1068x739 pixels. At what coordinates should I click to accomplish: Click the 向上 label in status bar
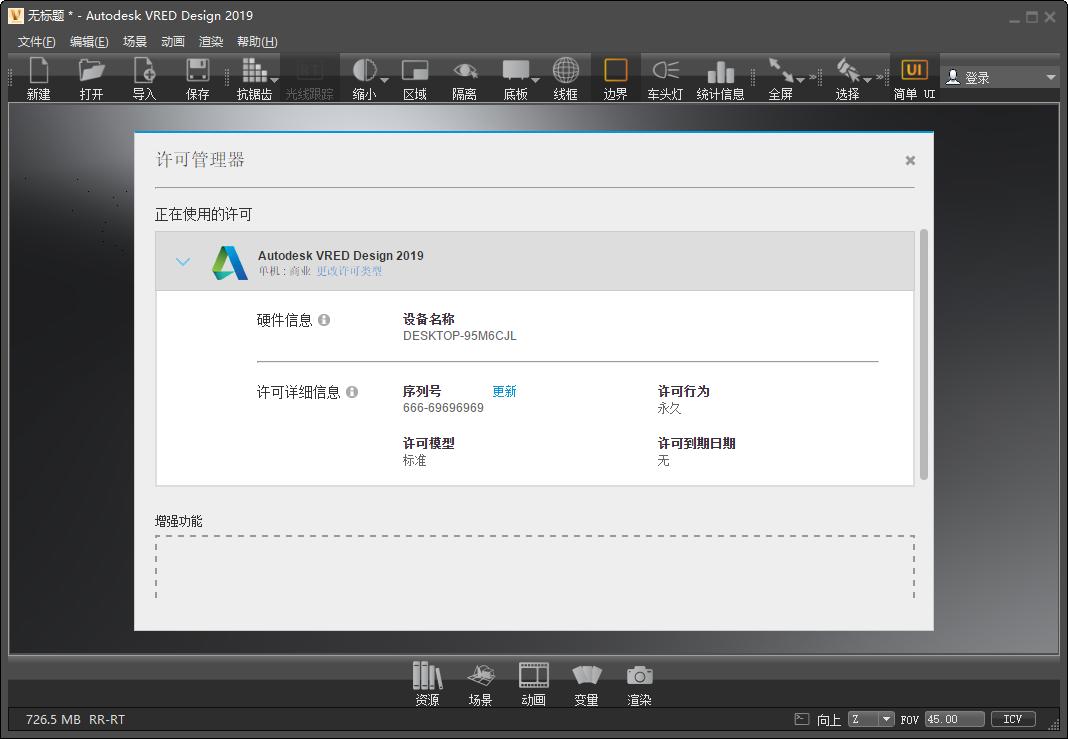coord(829,720)
